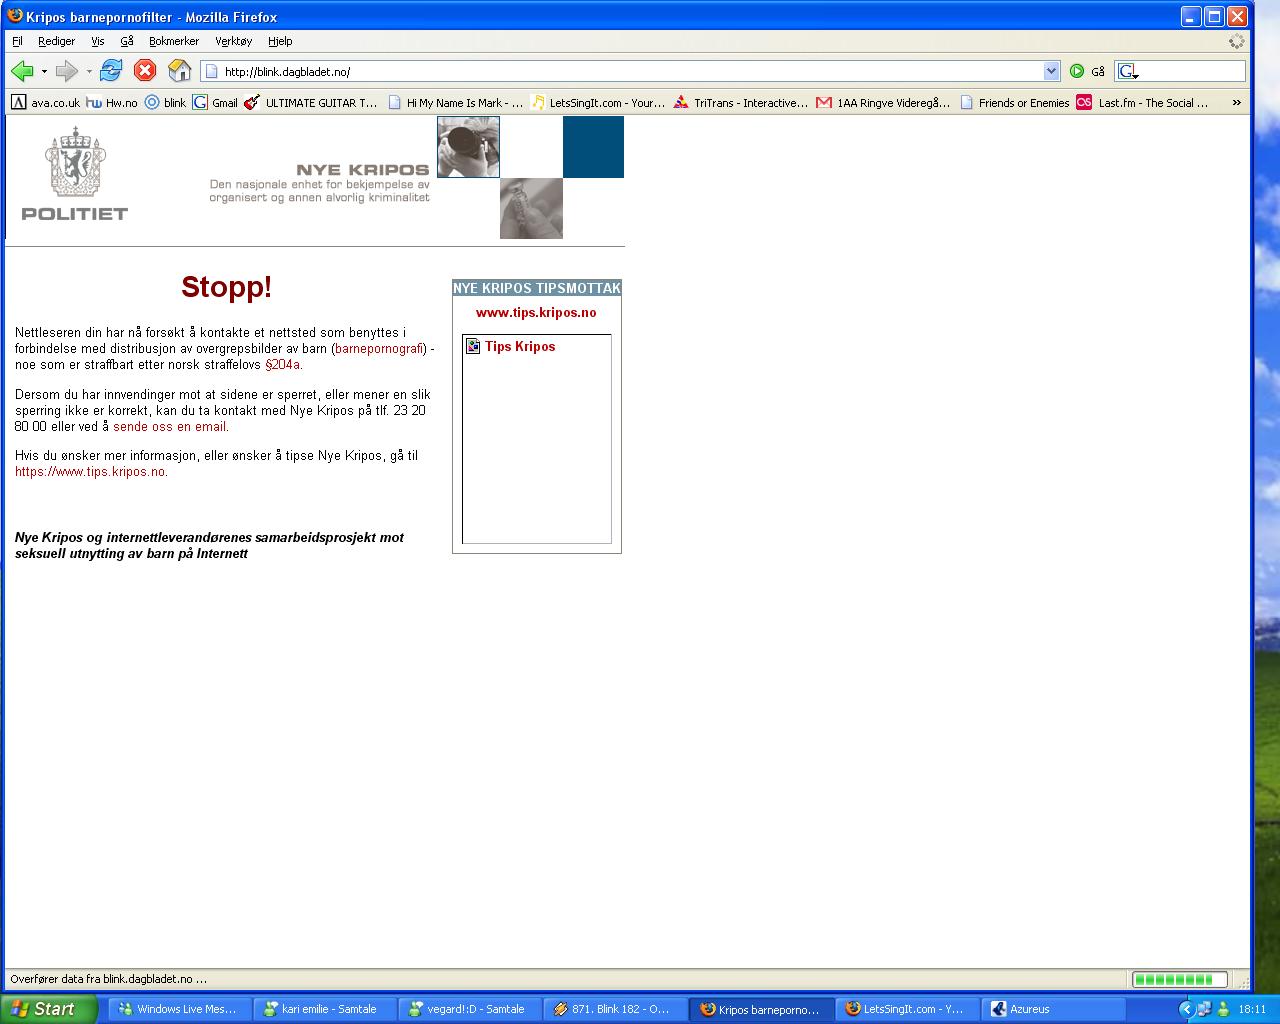
Task: Open the Home page icon
Action: pyautogui.click(x=179, y=71)
